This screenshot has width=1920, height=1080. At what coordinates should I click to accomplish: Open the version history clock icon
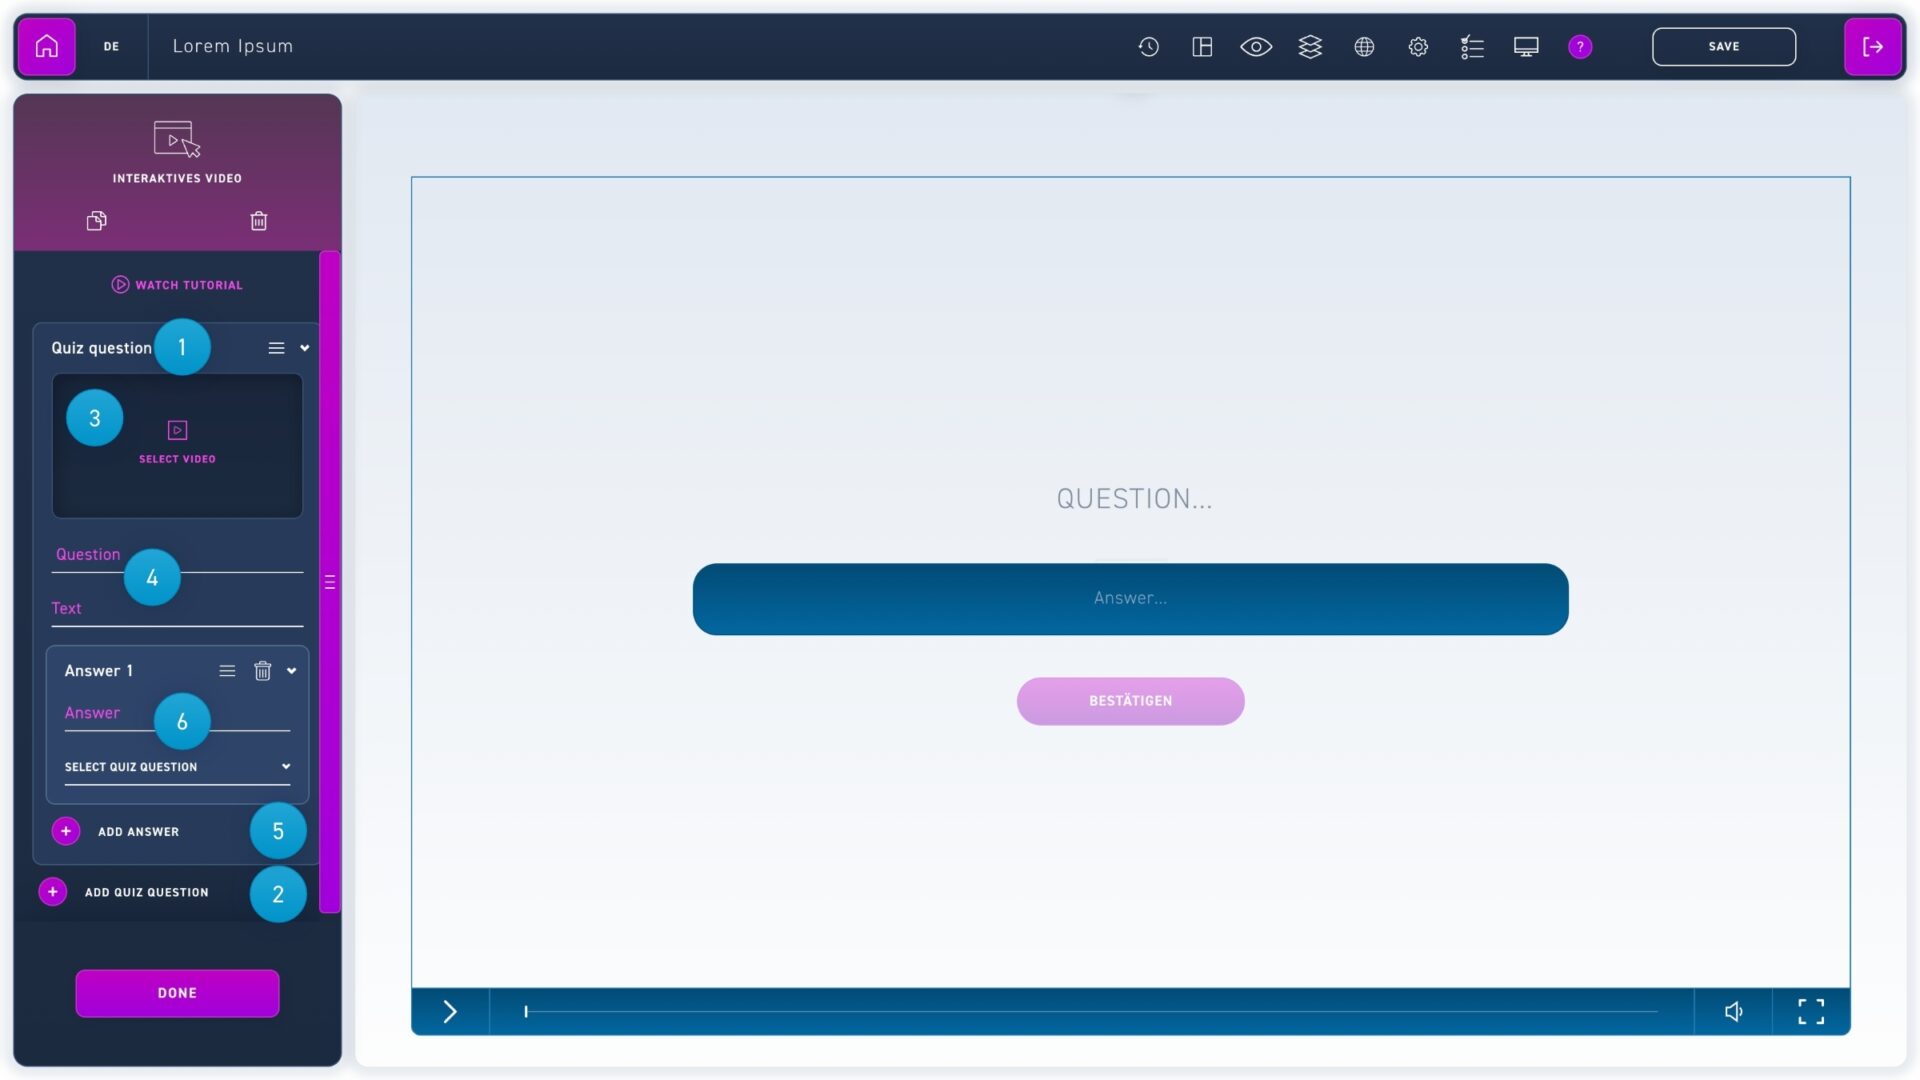1148,46
